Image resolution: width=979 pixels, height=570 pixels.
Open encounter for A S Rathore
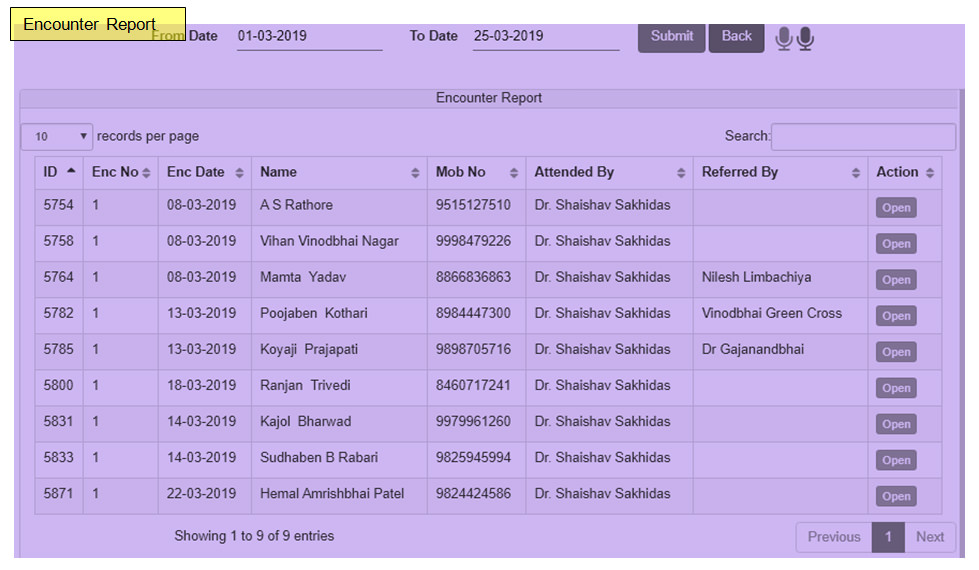tap(896, 208)
